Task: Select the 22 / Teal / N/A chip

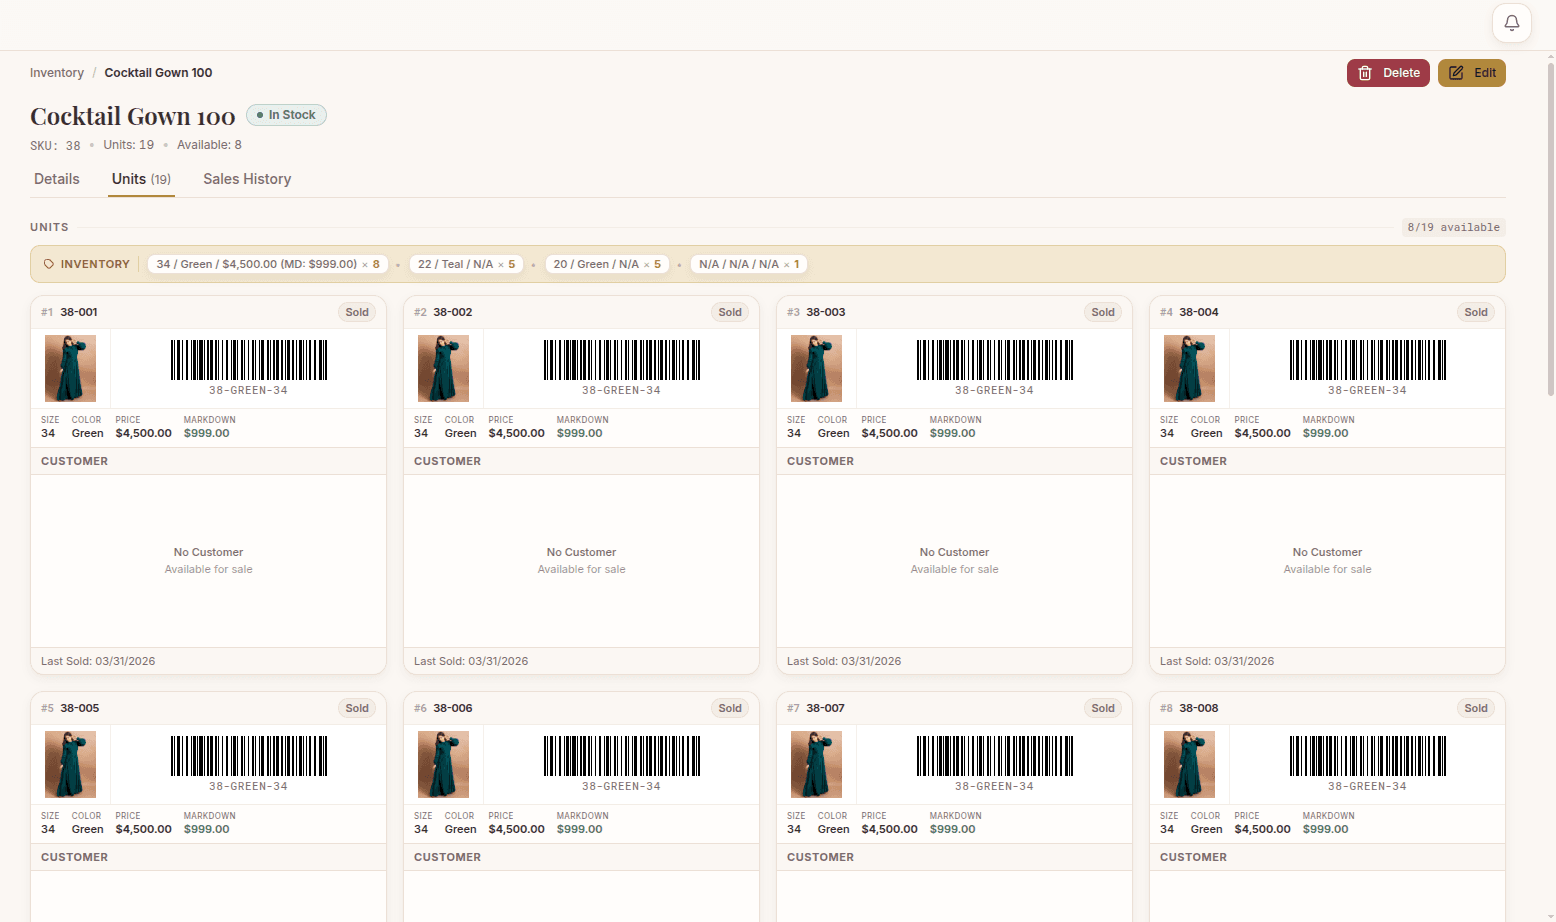Action: click(x=466, y=264)
